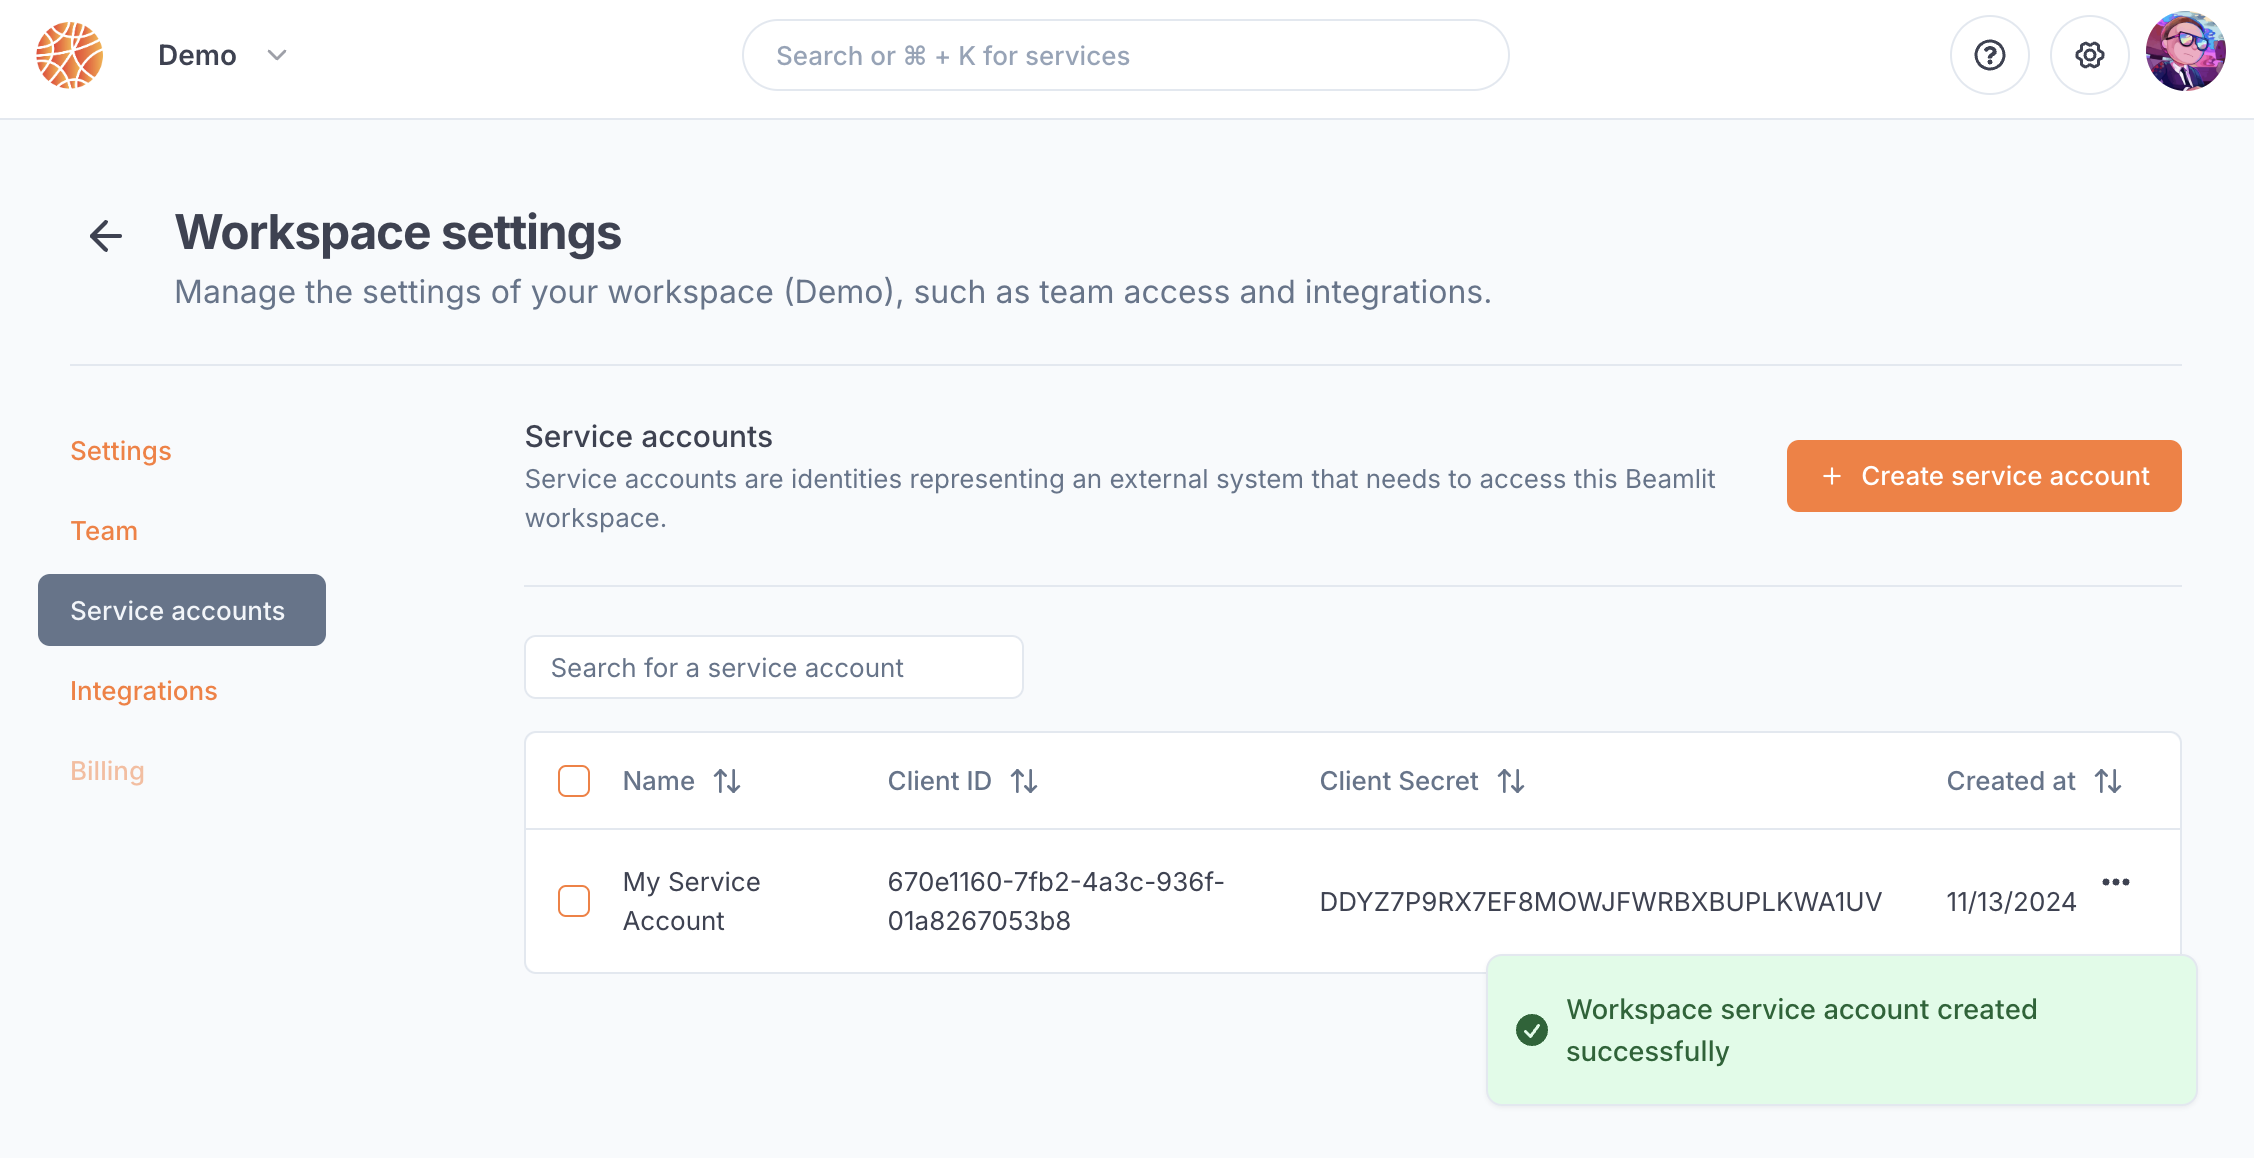
Task: Click the global services search bar
Action: tap(1125, 56)
